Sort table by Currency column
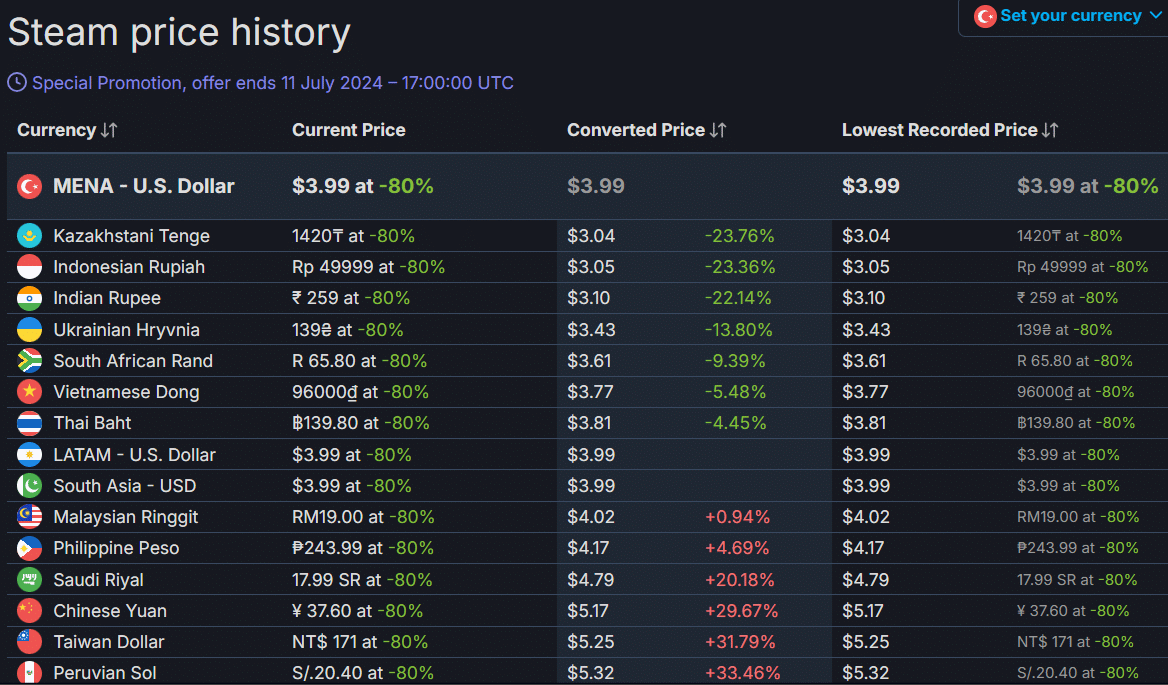This screenshot has height=685, width=1168. click(67, 130)
